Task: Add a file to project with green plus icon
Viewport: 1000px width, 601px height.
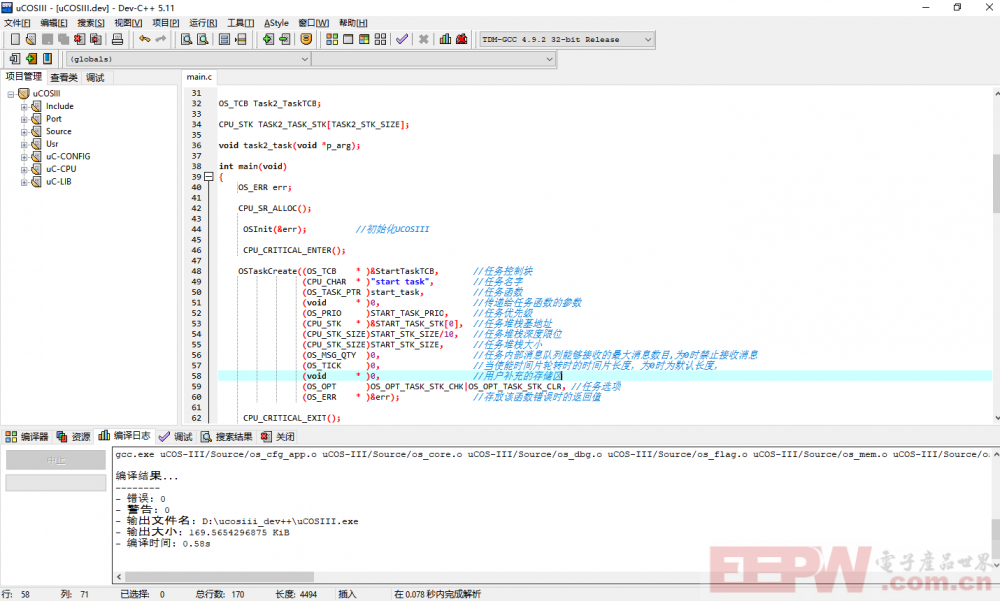Action: click(268, 40)
